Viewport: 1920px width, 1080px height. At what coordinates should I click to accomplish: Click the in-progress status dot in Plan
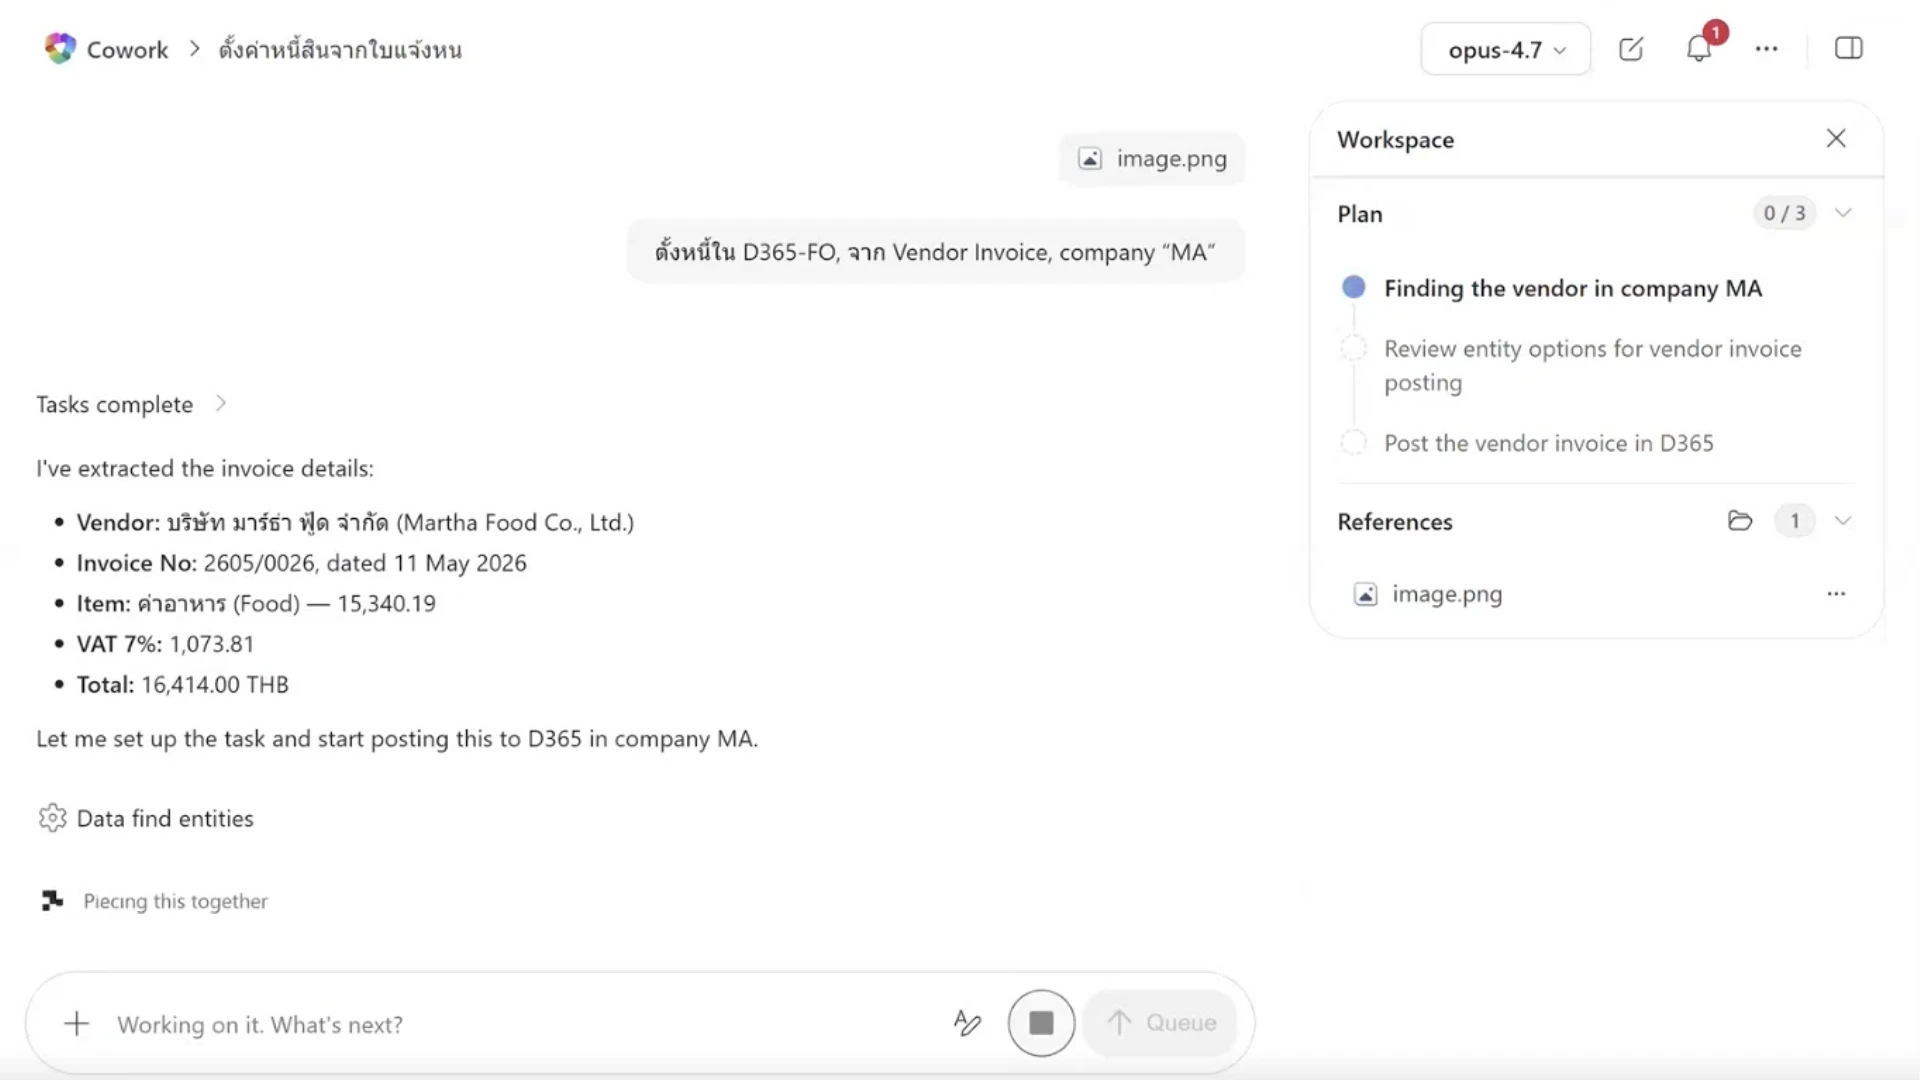click(1353, 287)
